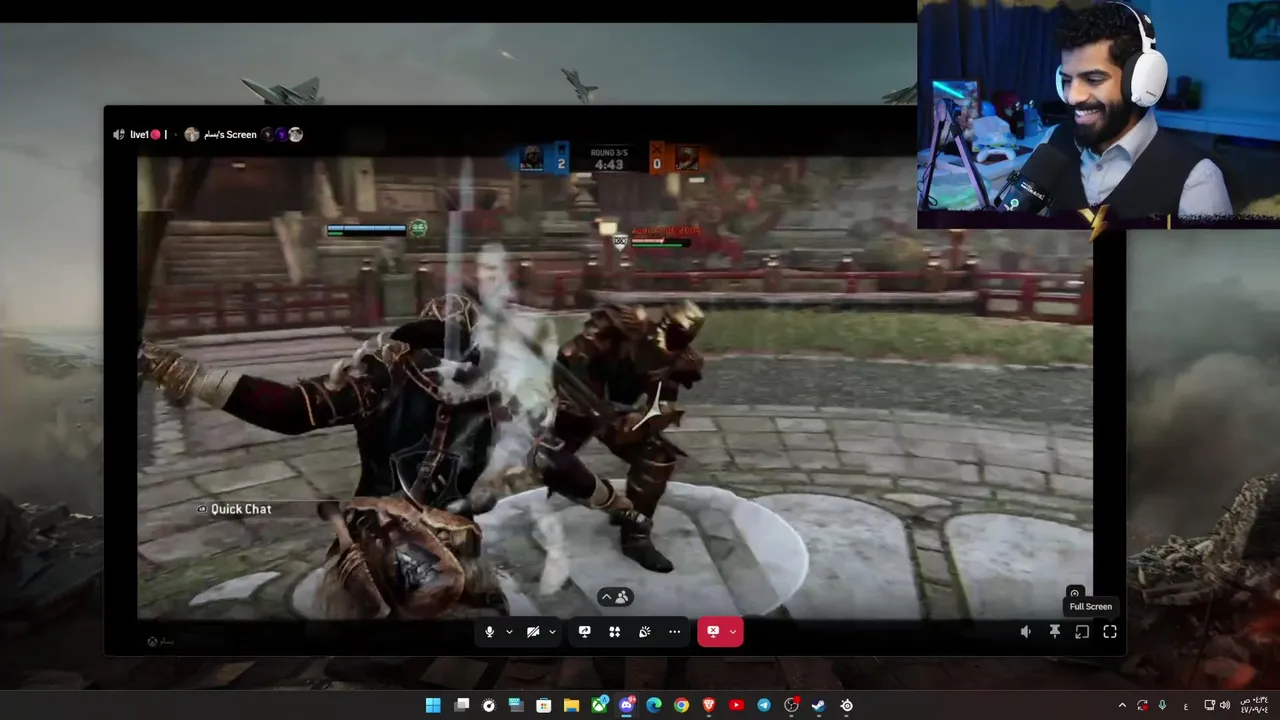This screenshot has width=1280, height=720.
Task: Open File Explorer from taskbar
Action: (571, 705)
